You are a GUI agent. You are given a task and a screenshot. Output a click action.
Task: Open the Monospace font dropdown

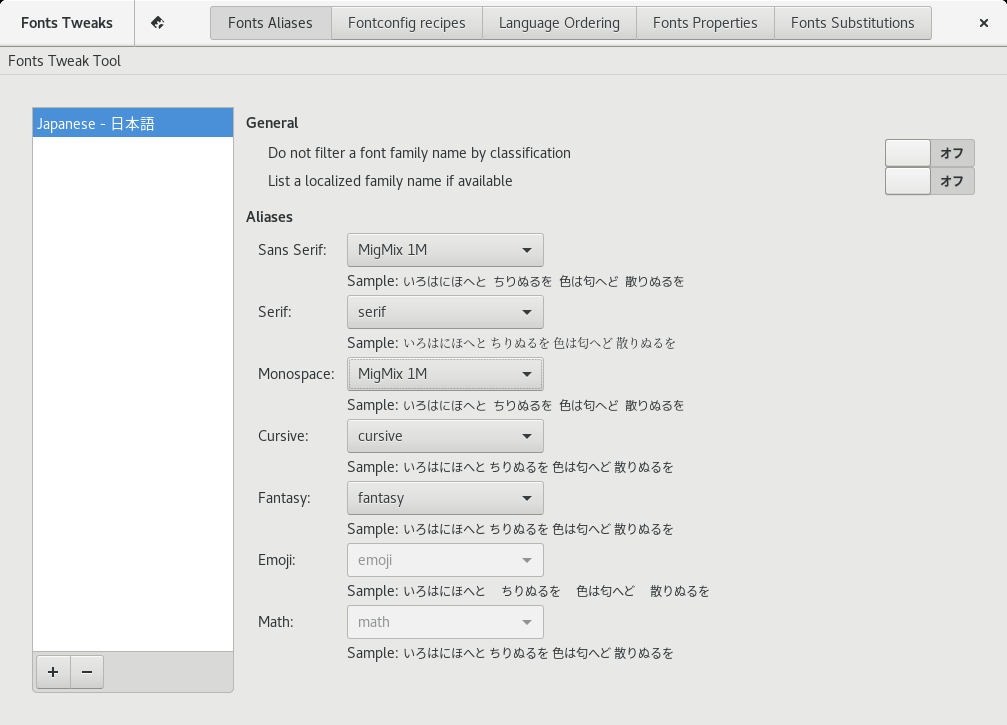(445, 374)
